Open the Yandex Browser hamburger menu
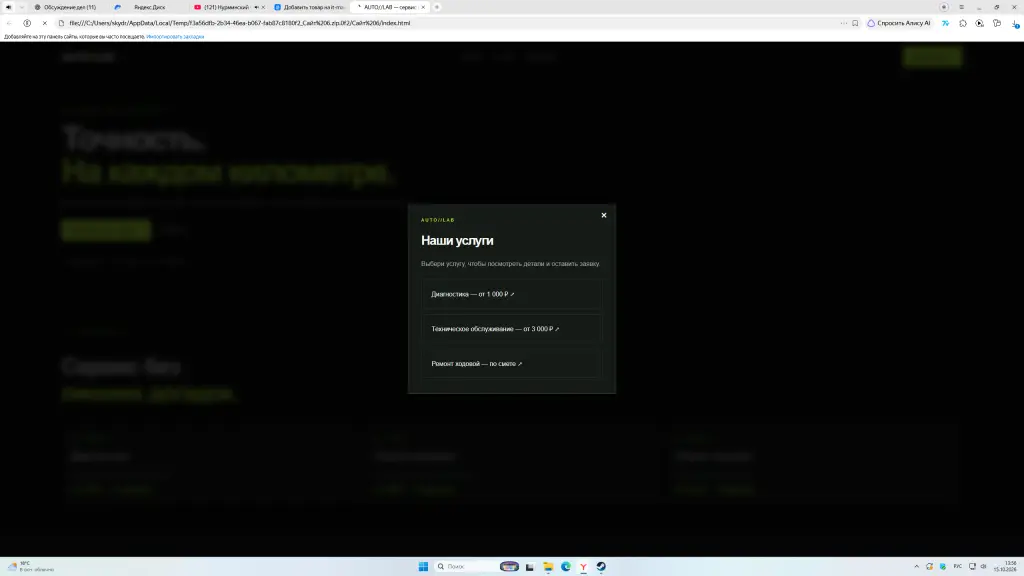 961,7
